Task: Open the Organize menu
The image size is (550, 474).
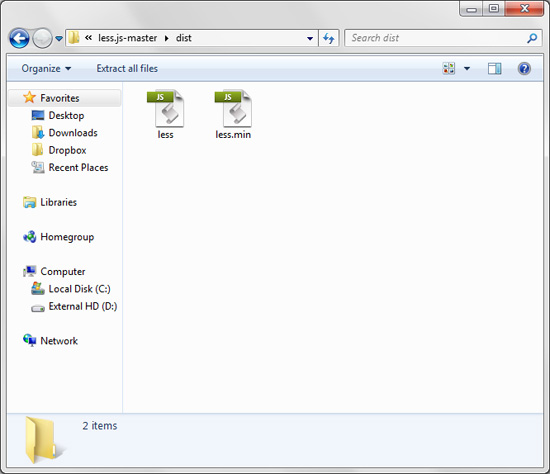Action: tap(46, 69)
